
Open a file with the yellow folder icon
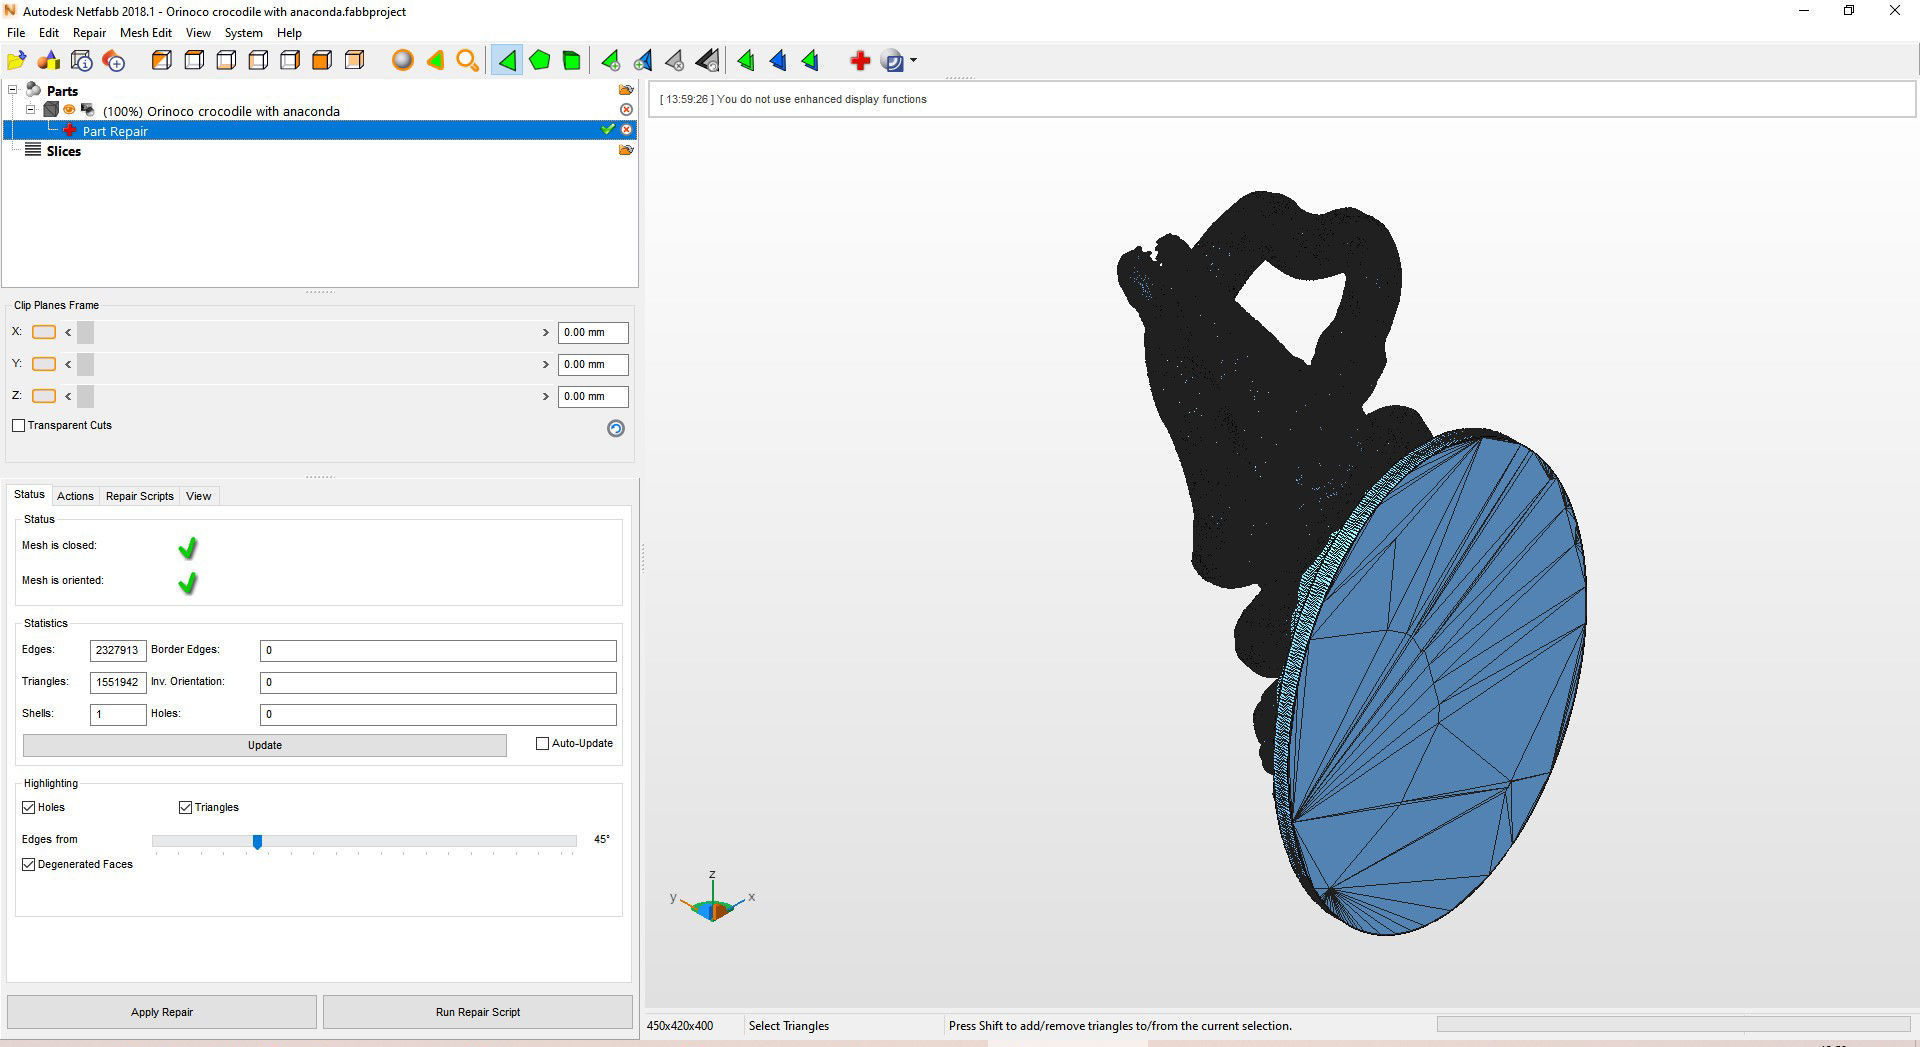(17, 61)
